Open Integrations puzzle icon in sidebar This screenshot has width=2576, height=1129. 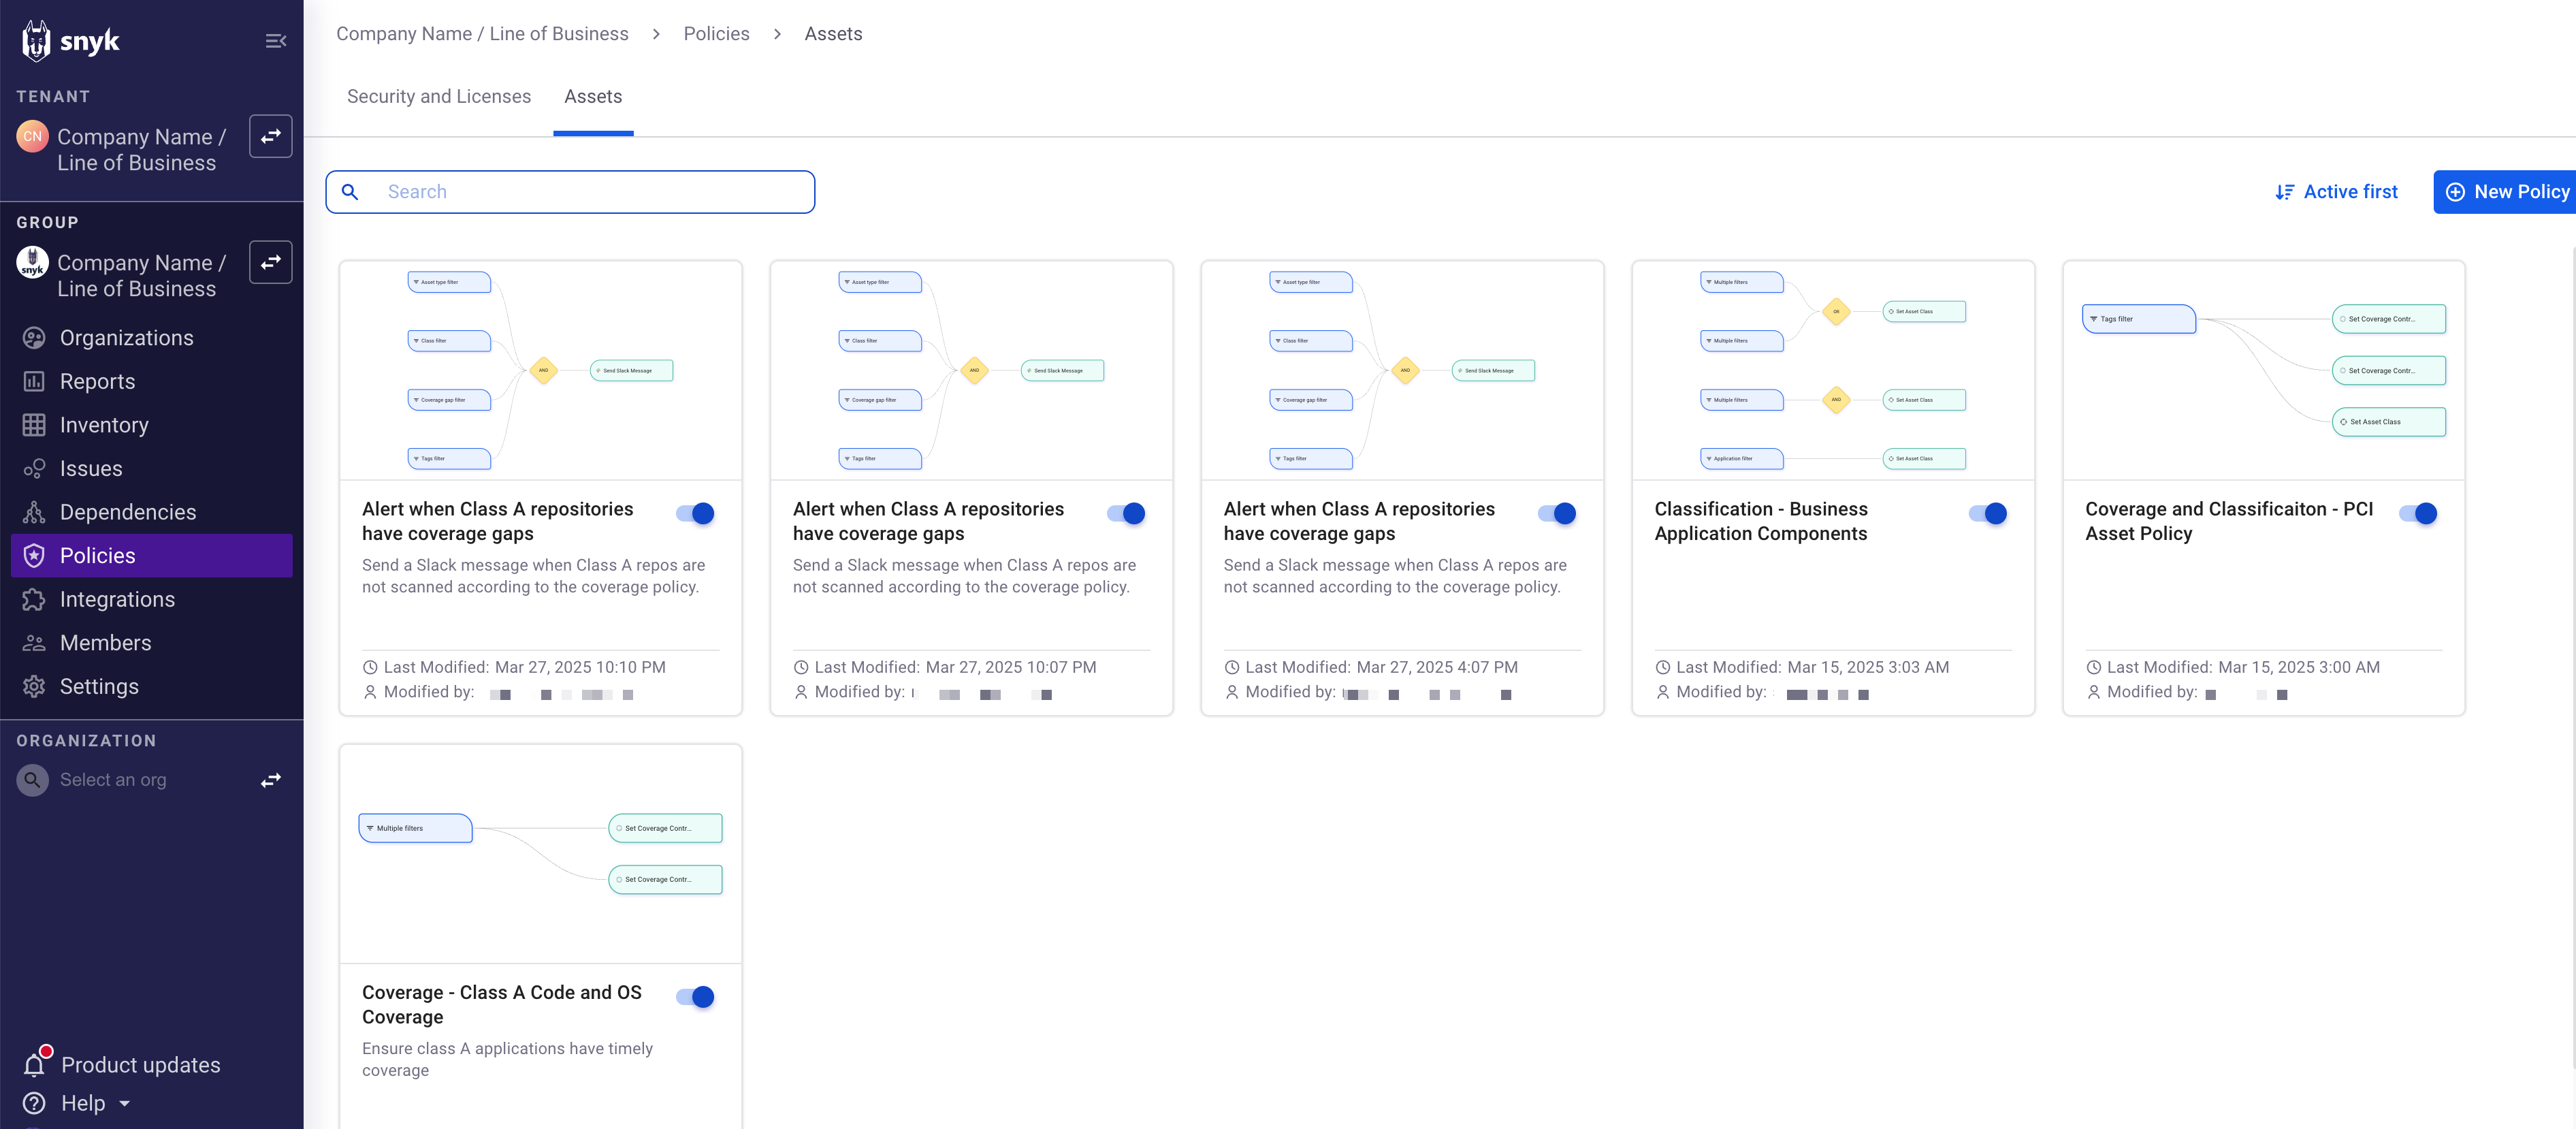tap(34, 599)
